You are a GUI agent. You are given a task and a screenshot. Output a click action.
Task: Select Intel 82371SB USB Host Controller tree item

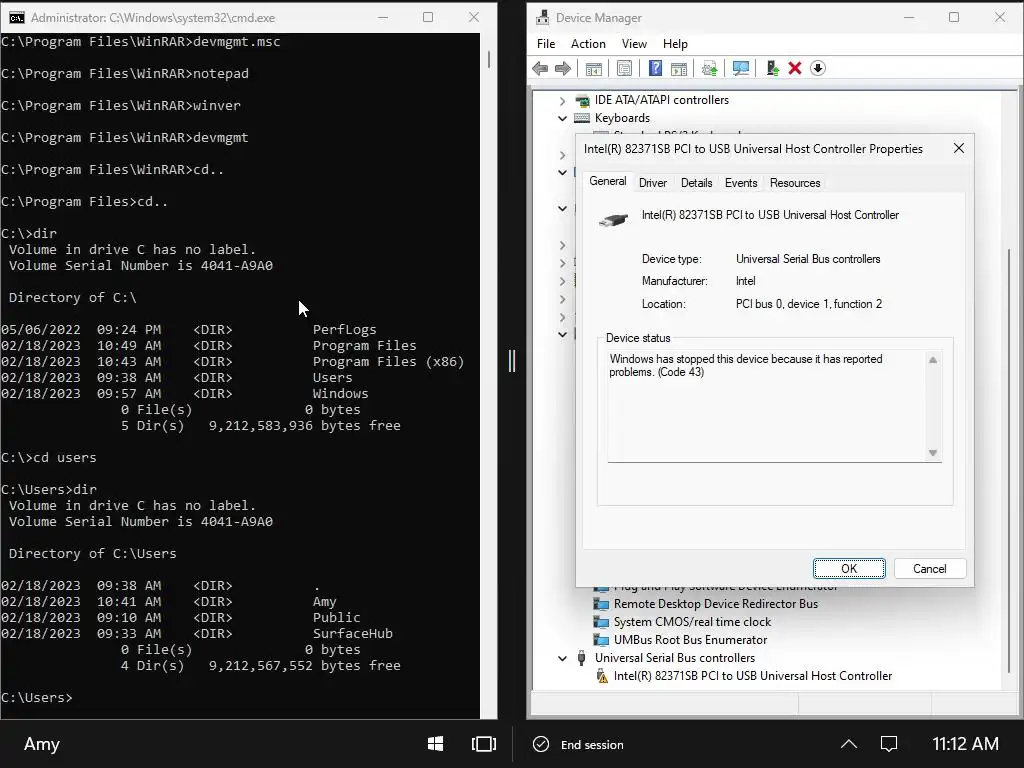(x=753, y=676)
